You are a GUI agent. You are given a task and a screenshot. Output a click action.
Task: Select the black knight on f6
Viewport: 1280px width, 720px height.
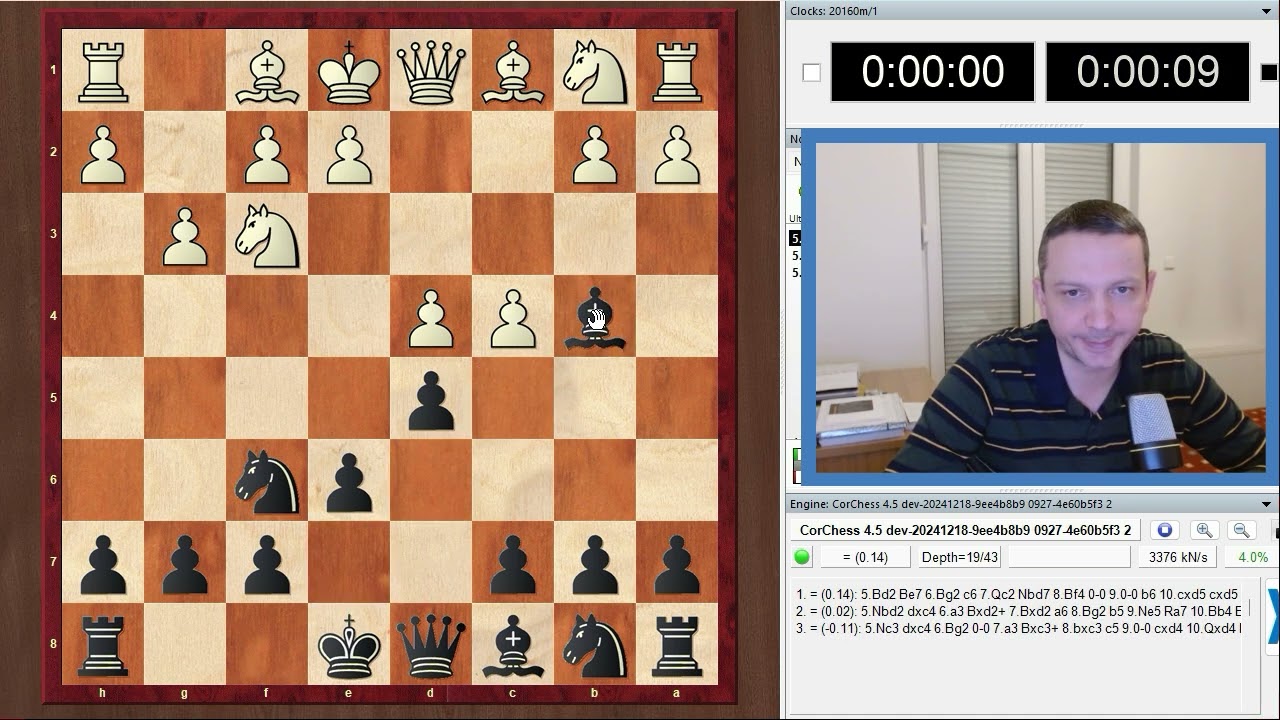pyautogui.click(x=267, y=481)
